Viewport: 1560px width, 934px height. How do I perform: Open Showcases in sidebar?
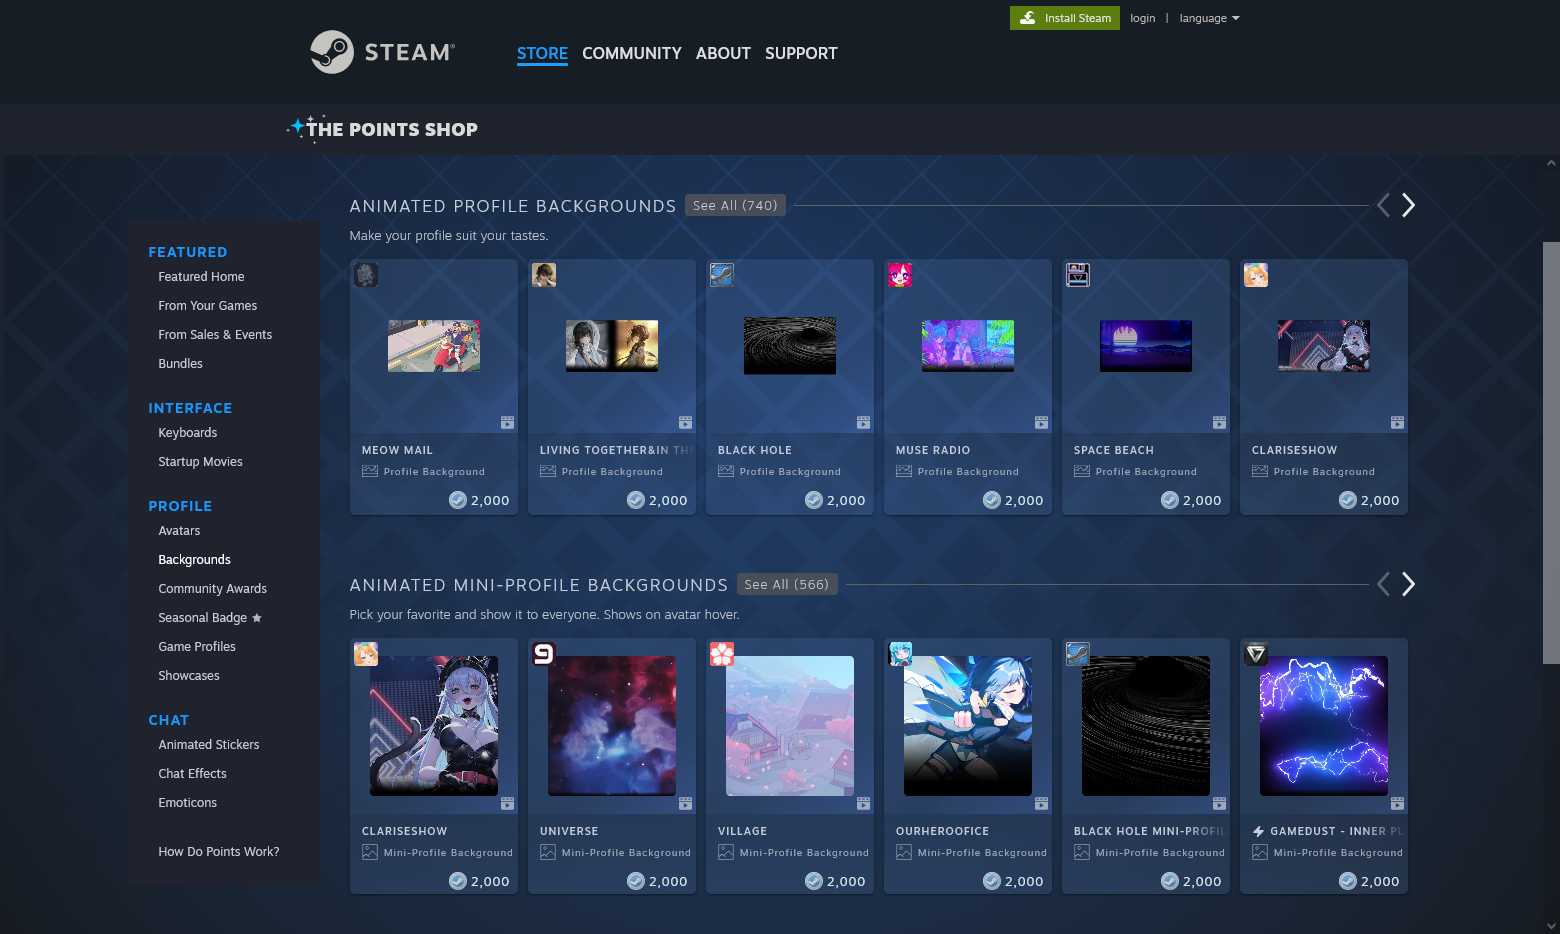(x=189, y=676)
